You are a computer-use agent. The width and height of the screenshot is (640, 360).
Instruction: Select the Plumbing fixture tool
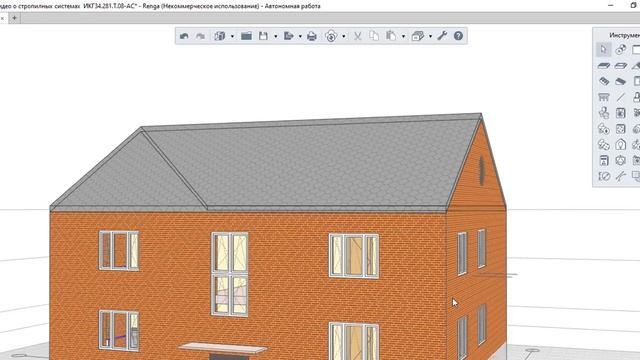tap(604, 113)
